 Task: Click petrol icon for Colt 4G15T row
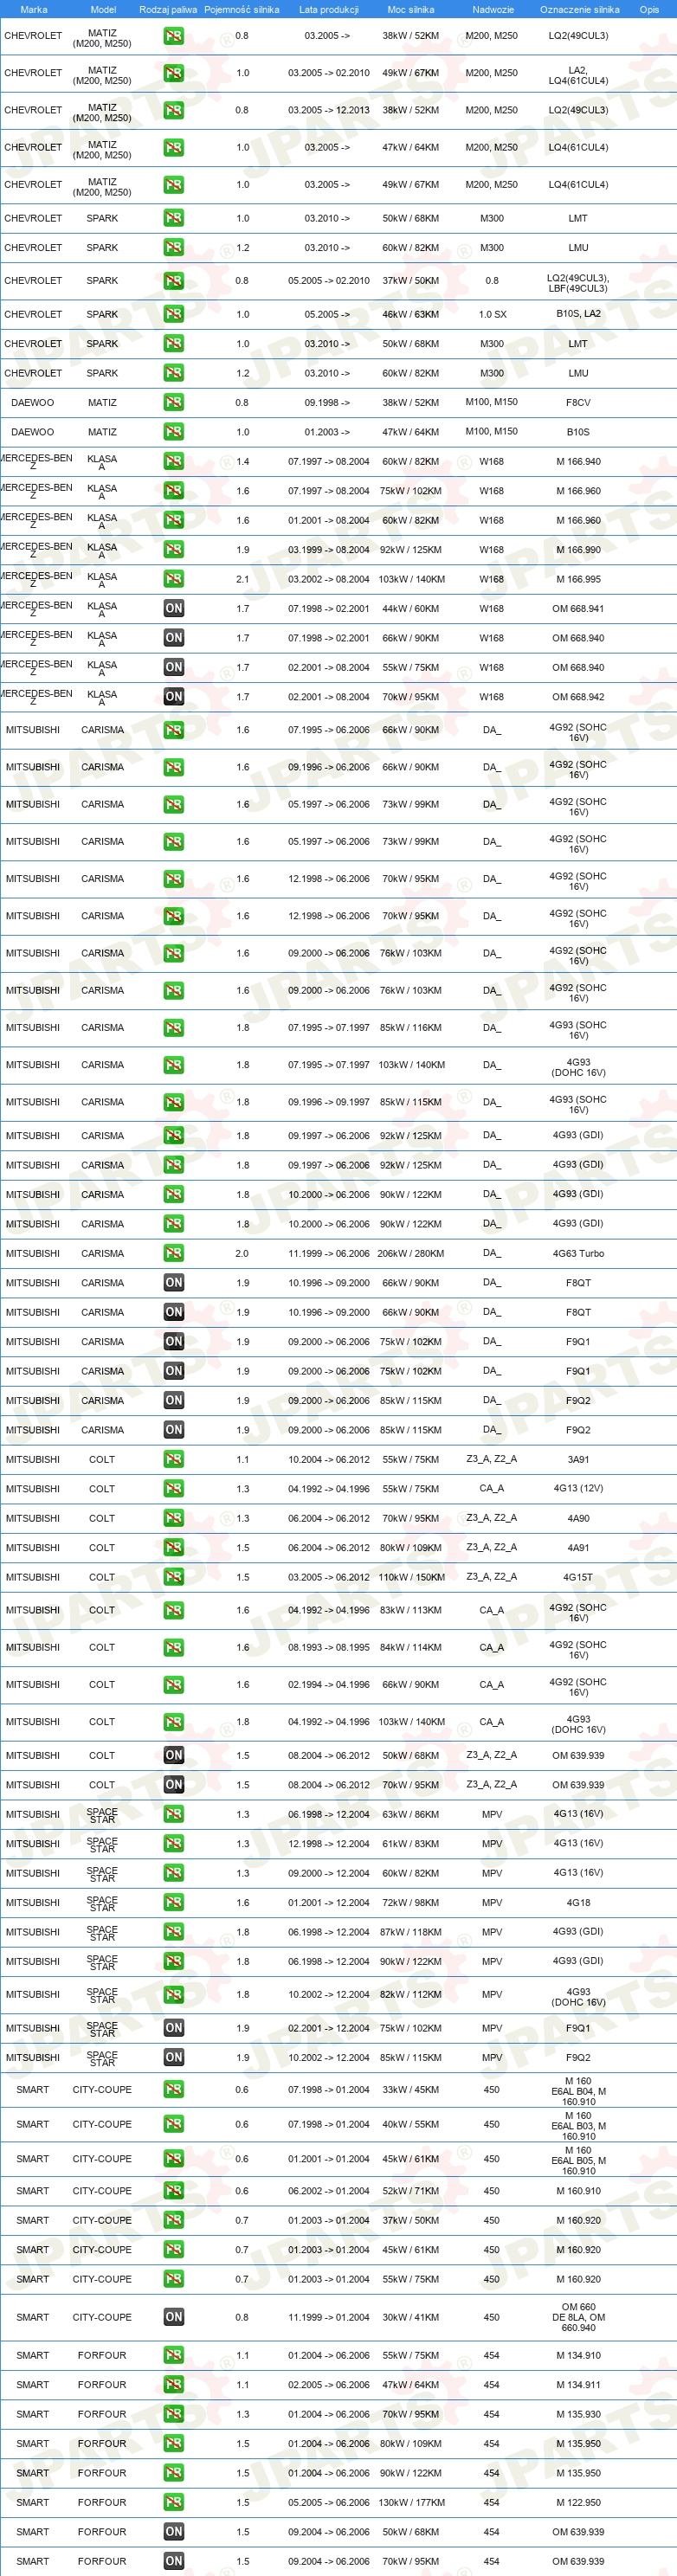pos(174,1577)
